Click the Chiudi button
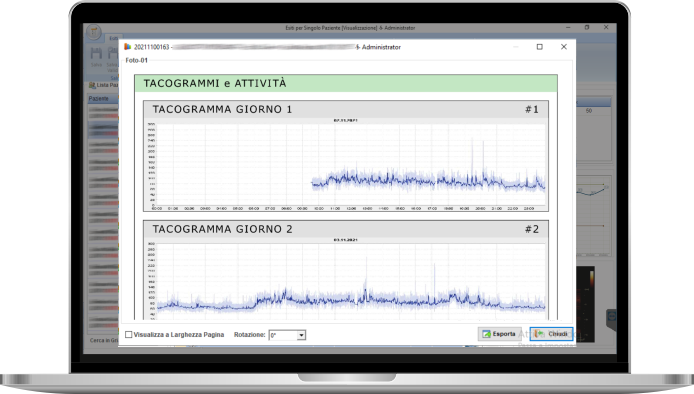The image size is (694, 394). tap(551, 334)
